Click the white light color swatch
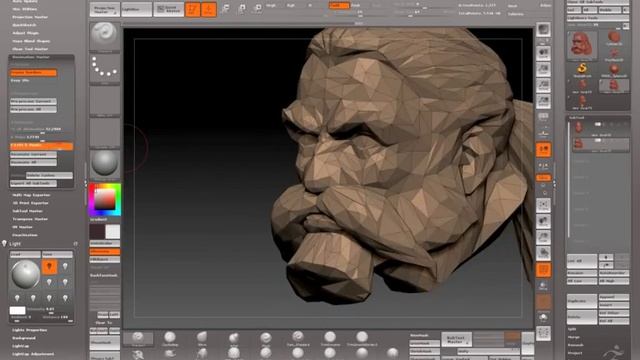The image size is (640, 360). point(18,311)
